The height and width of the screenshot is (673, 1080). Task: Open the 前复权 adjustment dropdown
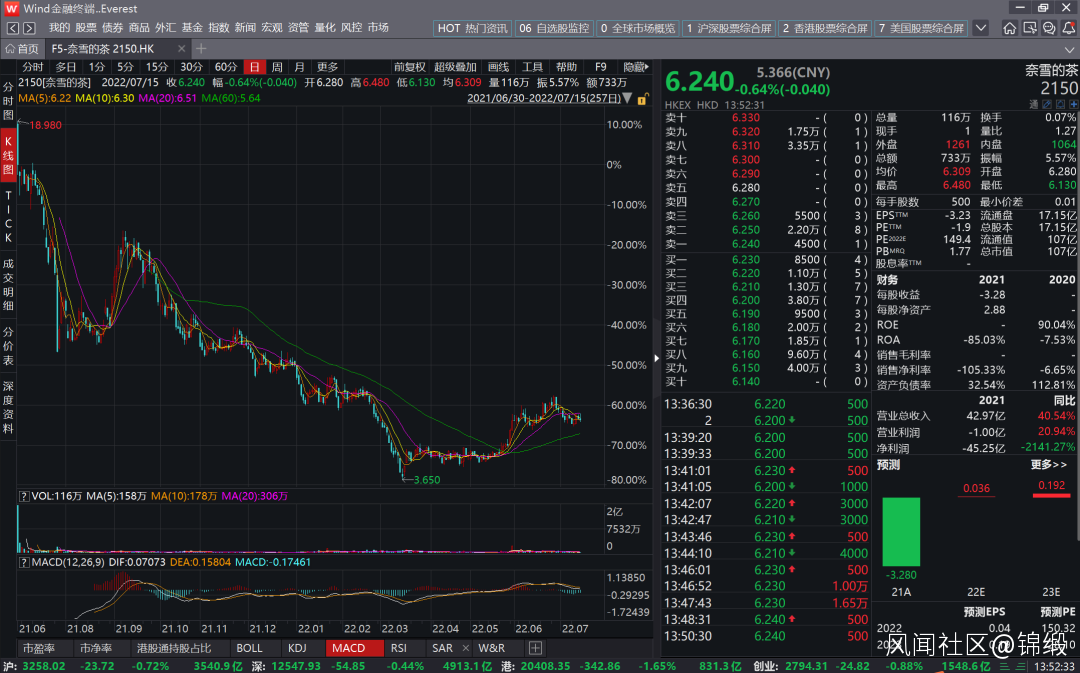coord(410,67)
